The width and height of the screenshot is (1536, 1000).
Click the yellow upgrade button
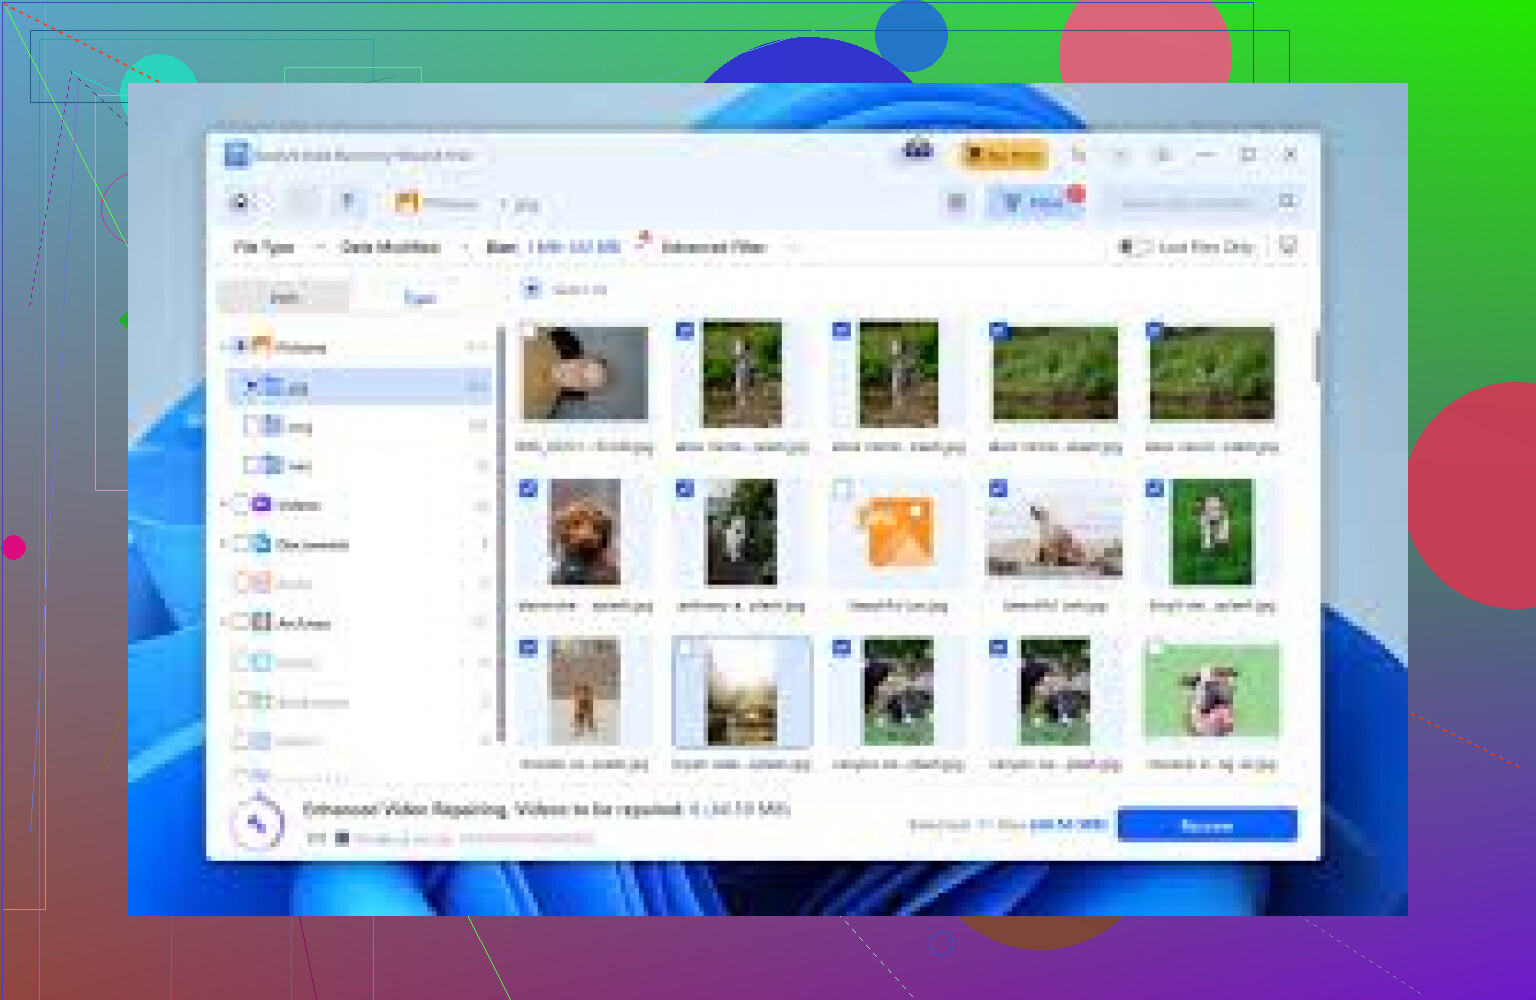1003,155
